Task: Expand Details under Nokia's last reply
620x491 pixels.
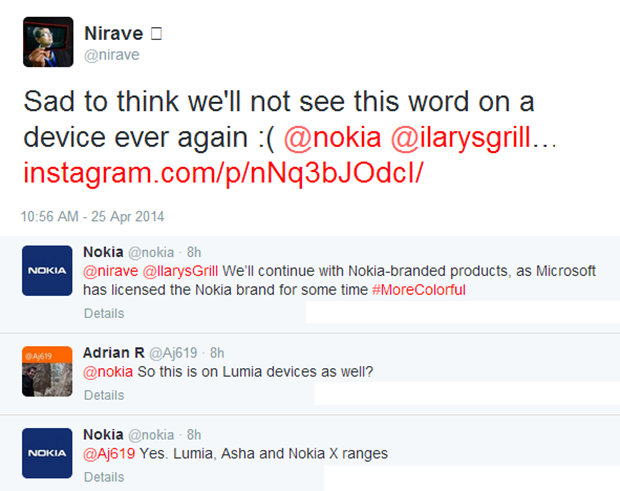Action: (x=104, y=477)
